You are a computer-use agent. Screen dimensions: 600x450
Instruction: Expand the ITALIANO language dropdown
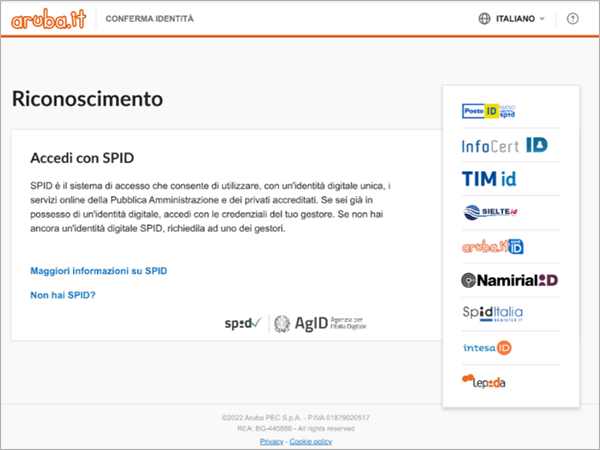pos(520,18)
